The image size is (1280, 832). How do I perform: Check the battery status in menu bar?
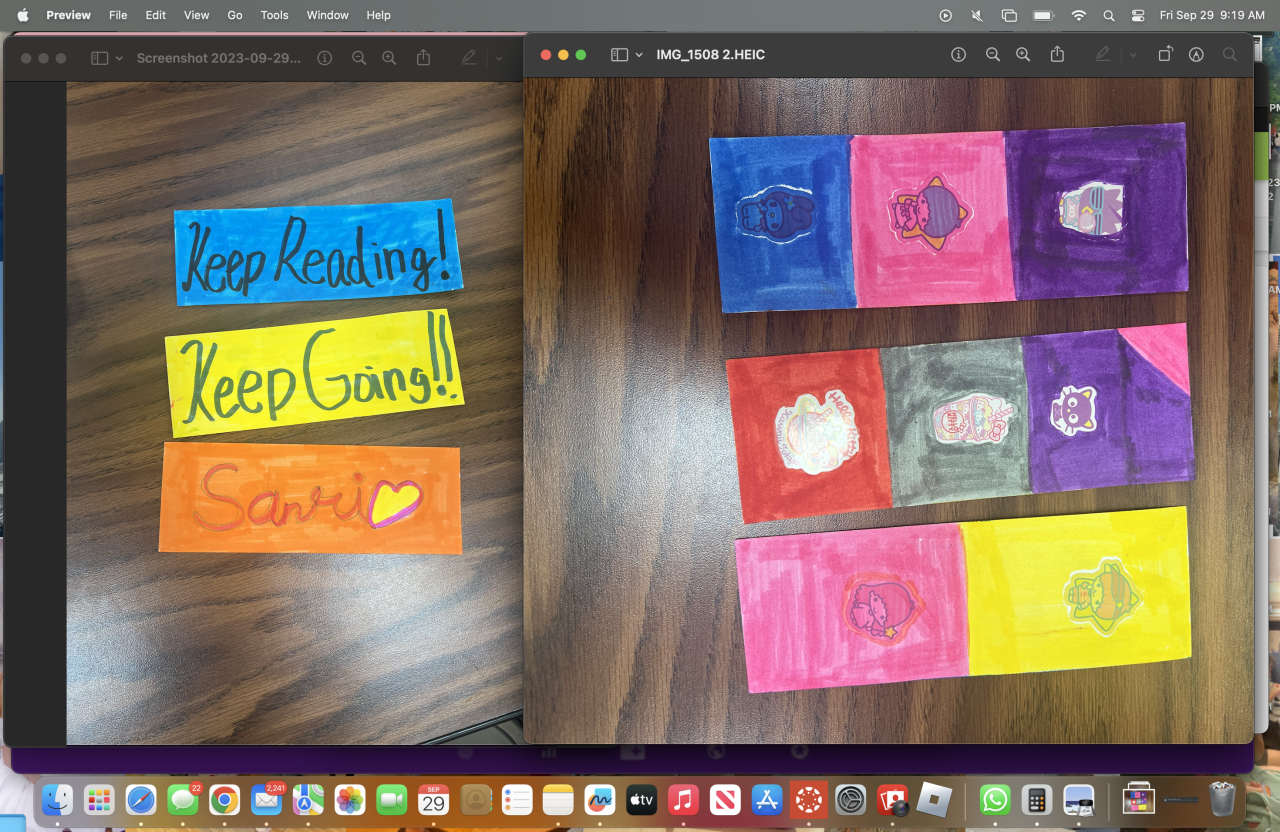(x=1044, y=15)
